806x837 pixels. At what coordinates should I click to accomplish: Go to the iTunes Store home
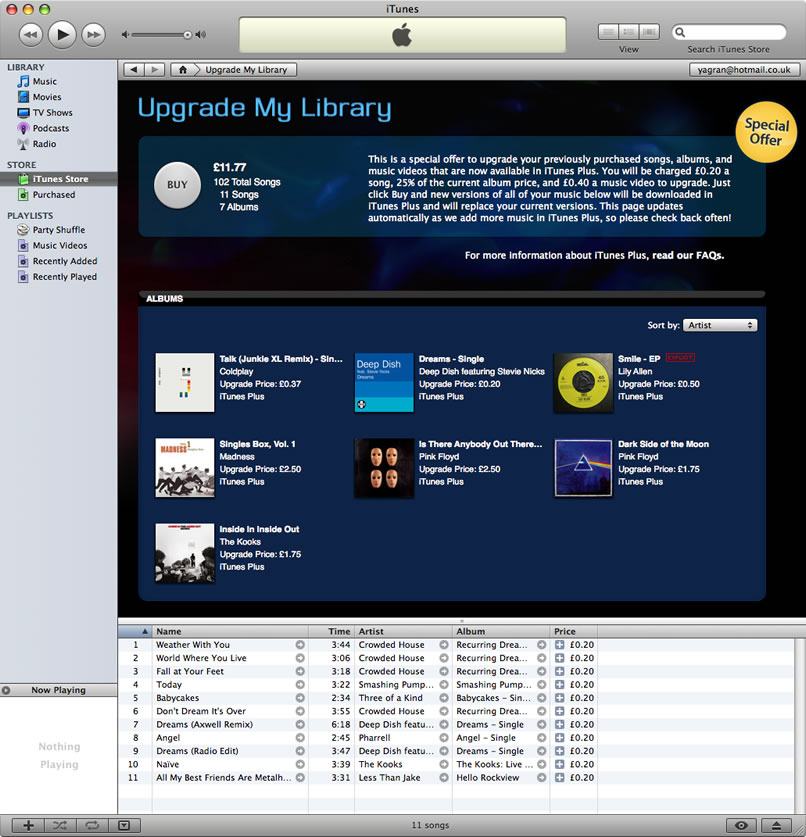pos(183,69)
